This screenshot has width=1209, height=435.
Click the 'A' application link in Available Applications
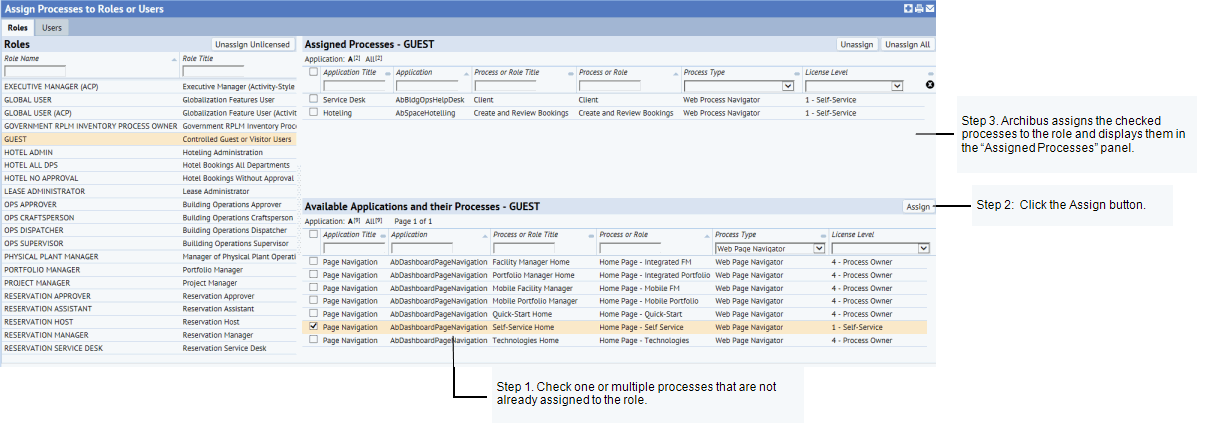(351, 221)
